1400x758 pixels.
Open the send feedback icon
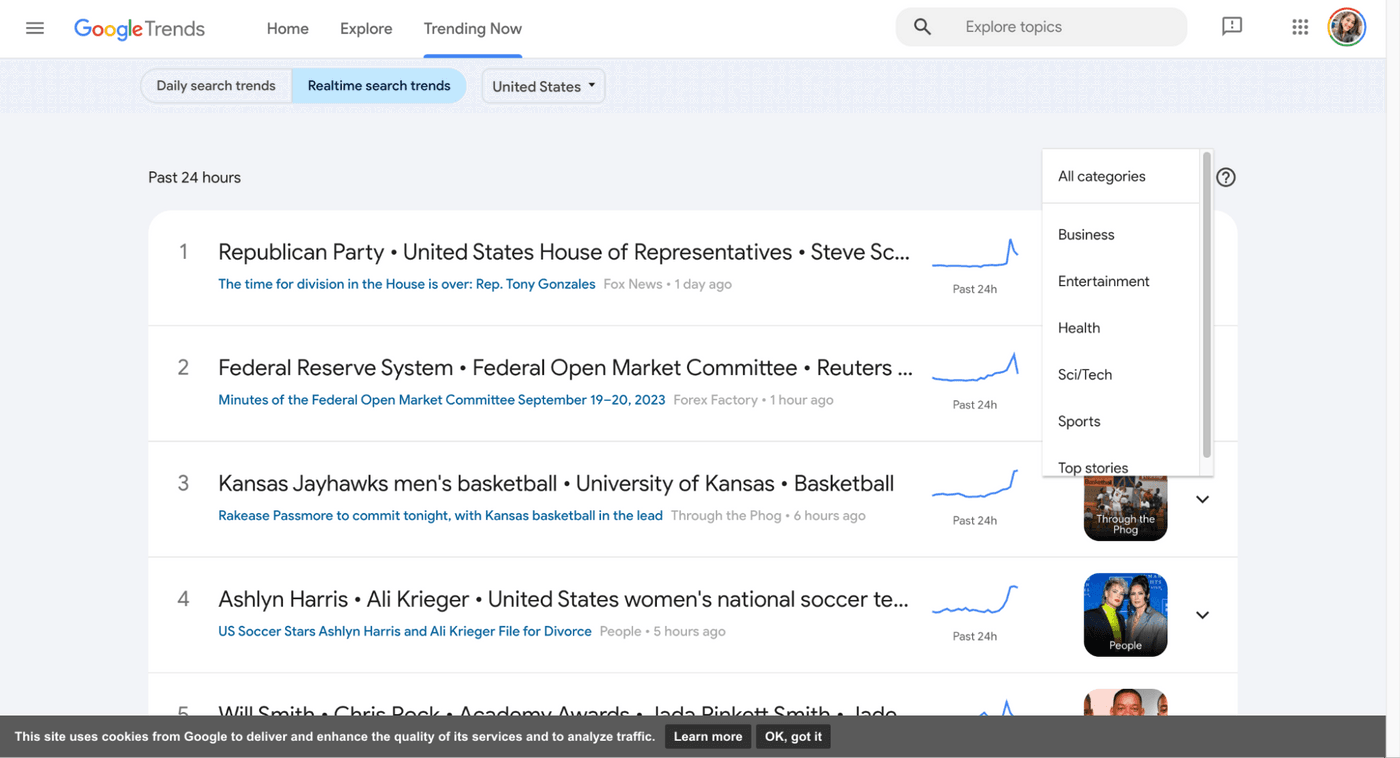coord(1232,27)
